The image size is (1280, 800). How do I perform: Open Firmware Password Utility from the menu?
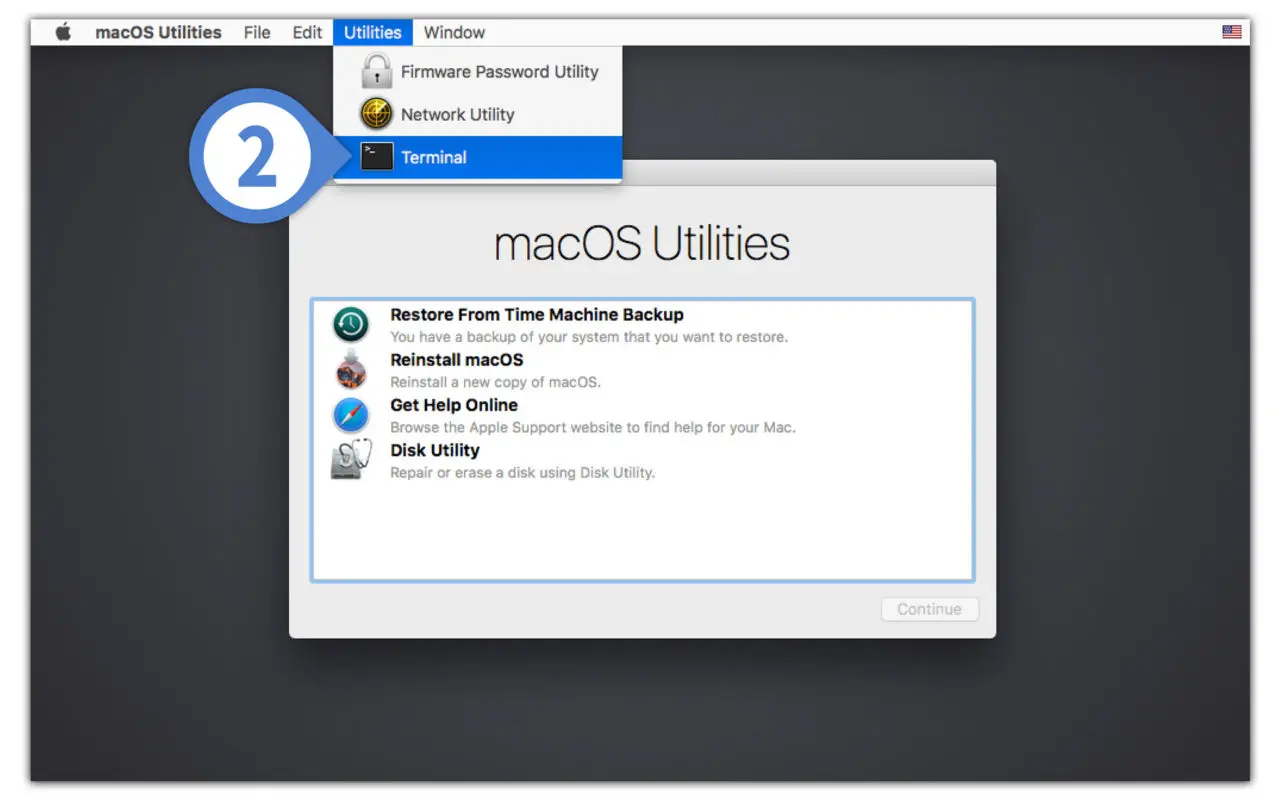pos(499,71)
